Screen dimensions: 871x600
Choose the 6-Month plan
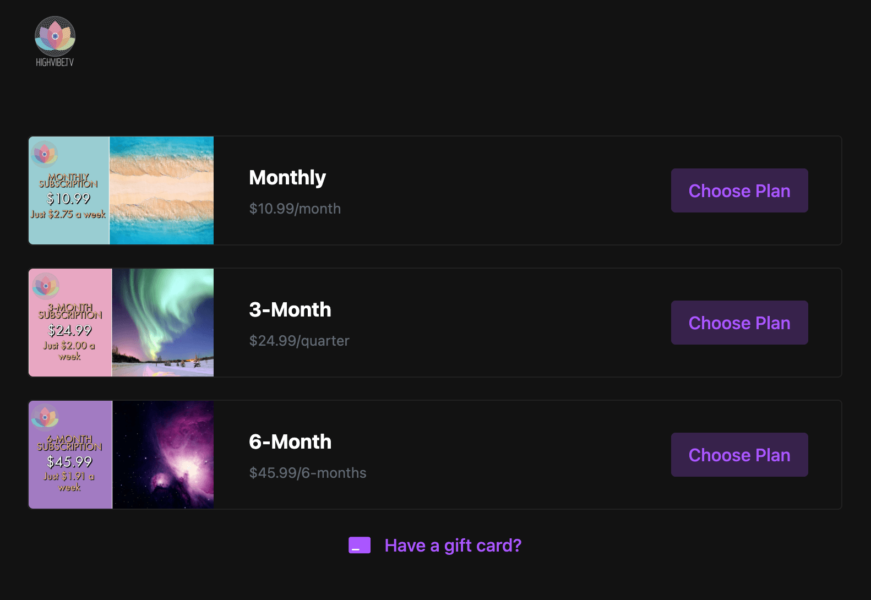point(739,455)
